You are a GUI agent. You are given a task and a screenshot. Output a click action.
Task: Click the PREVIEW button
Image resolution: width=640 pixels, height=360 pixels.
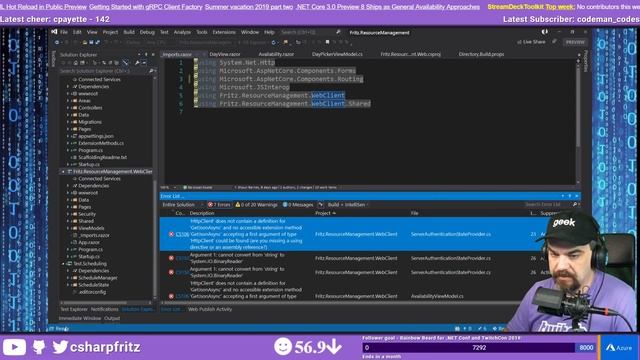[575, 42]
